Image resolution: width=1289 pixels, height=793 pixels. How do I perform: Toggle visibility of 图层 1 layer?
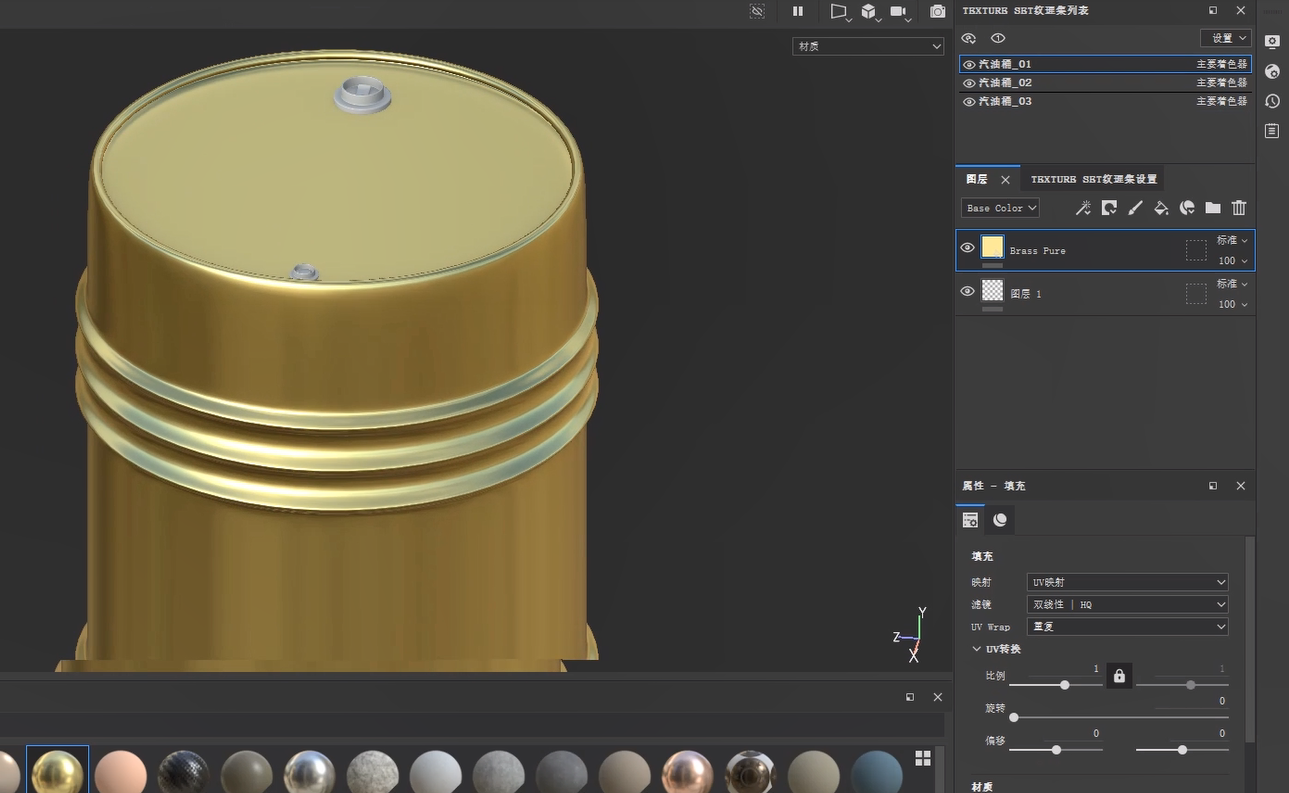click(x=967, y=291)
